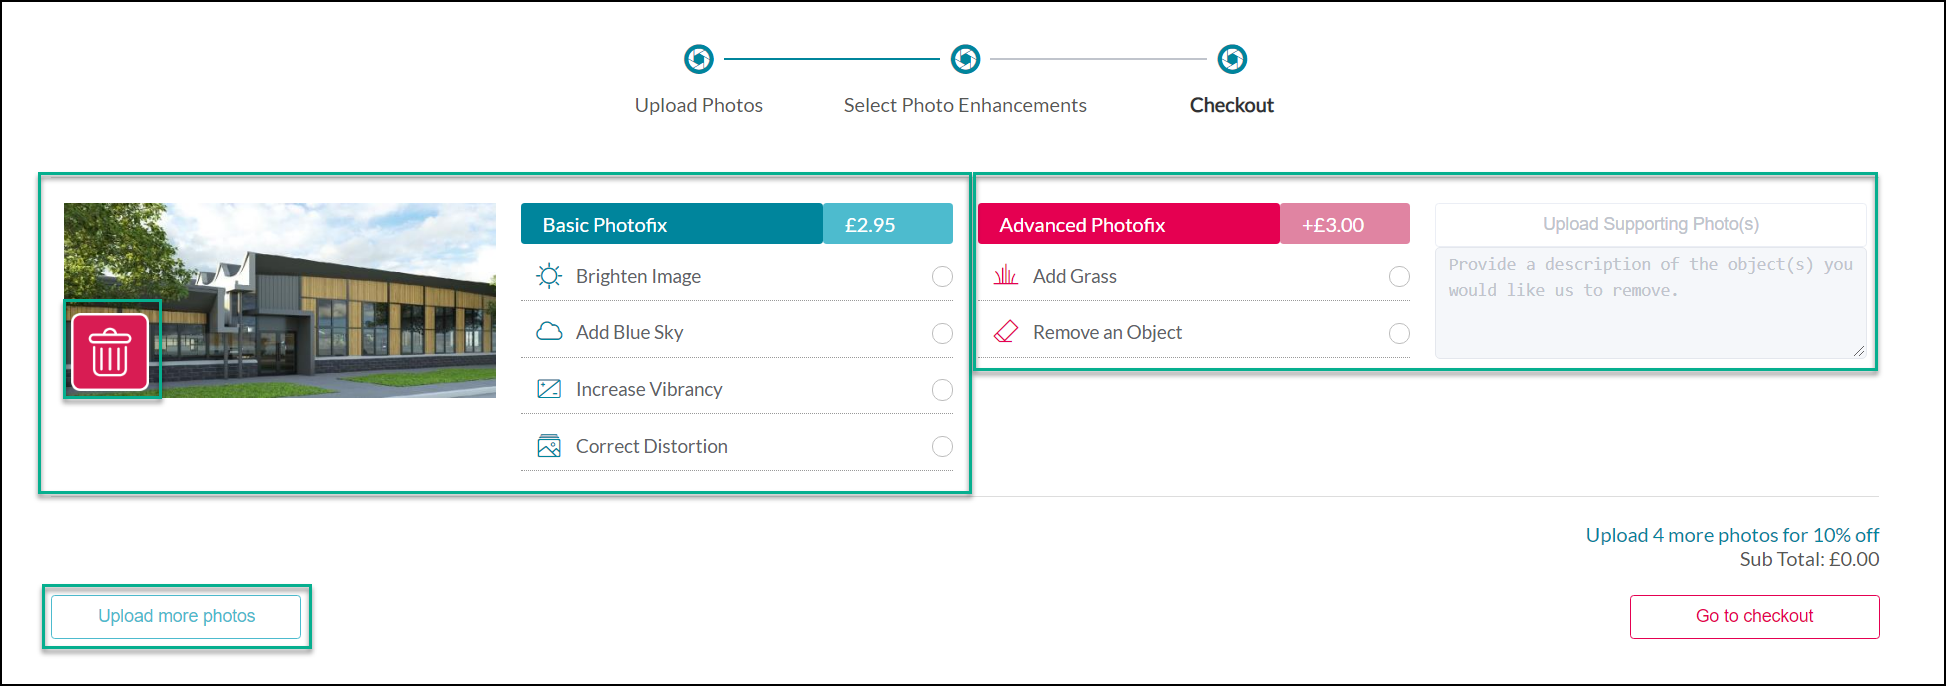
Task: Select the Remove an Object radio button
Action: pyautogui.click(x=1399, y=333)
